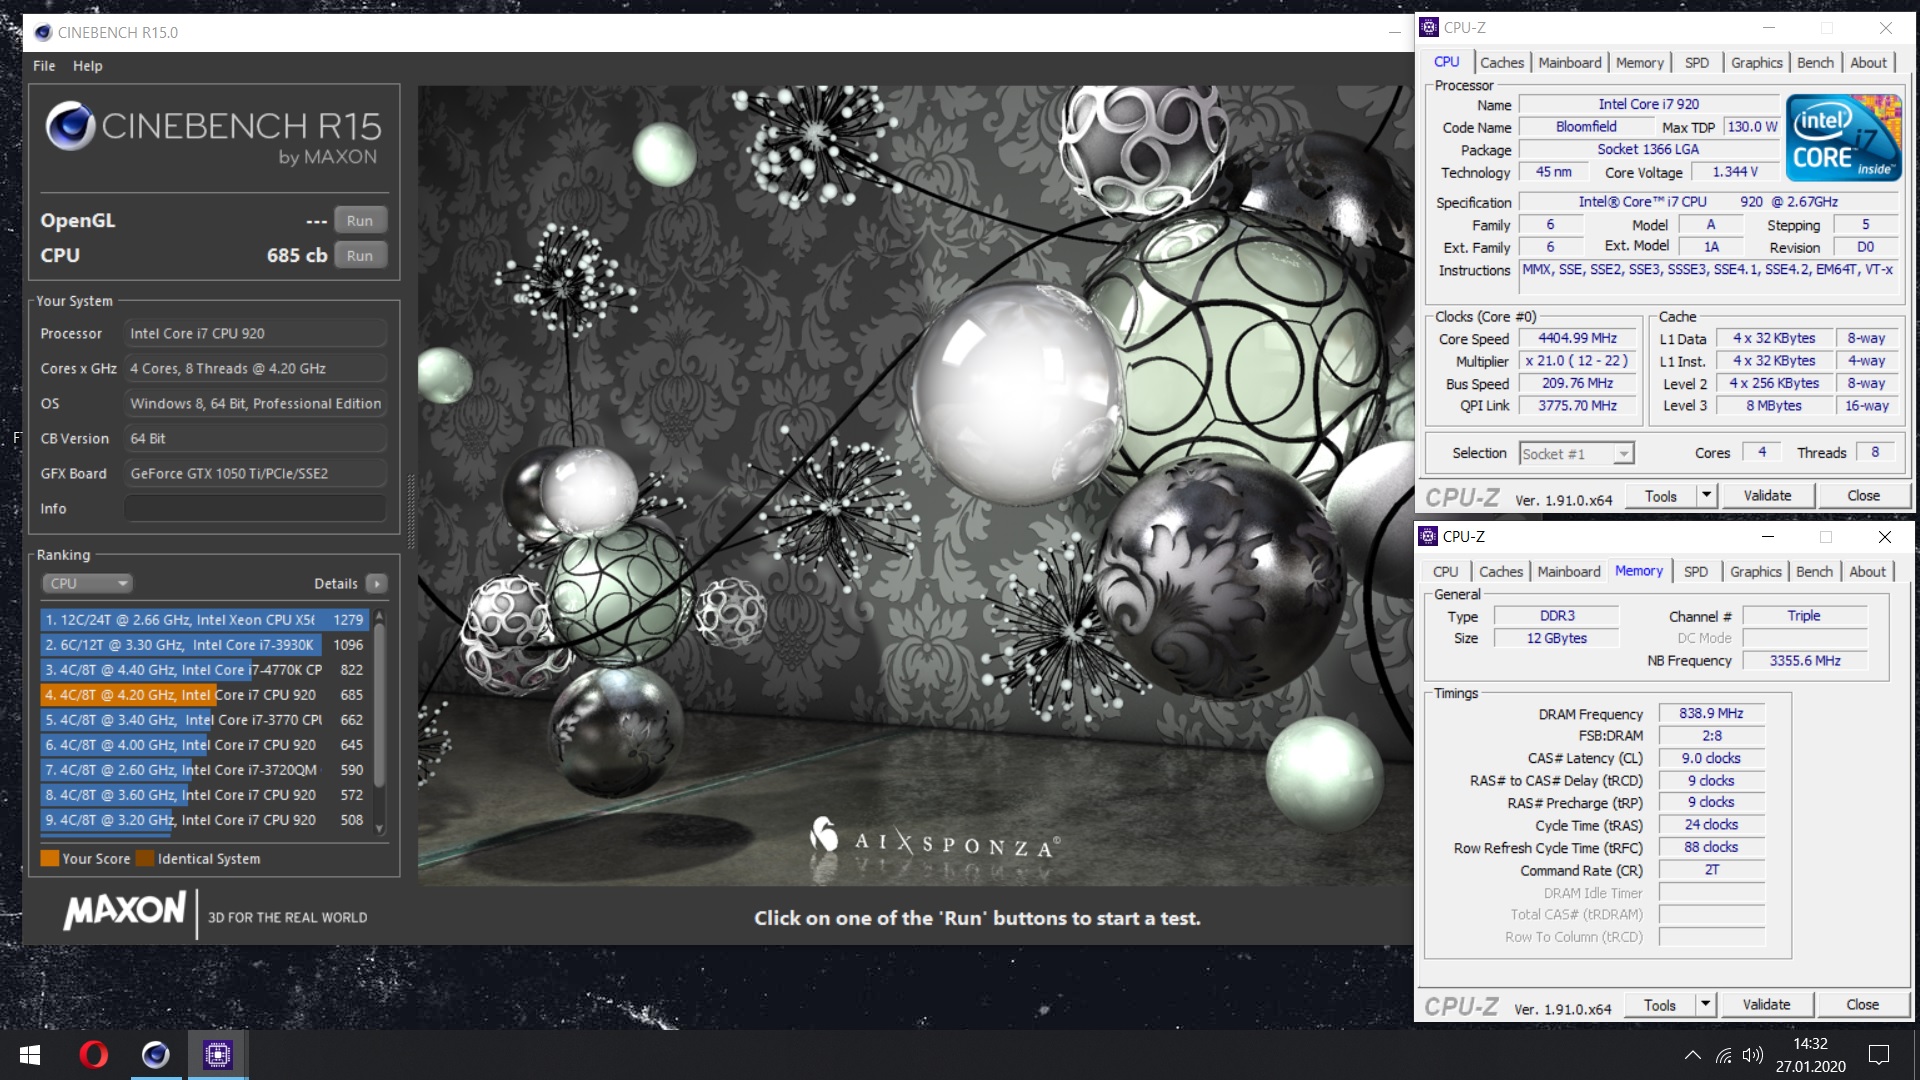The height and width of the screenshot is (1080, 1920).
Task: Run the CPU benchmark
Action: click(x=360, y=255)
